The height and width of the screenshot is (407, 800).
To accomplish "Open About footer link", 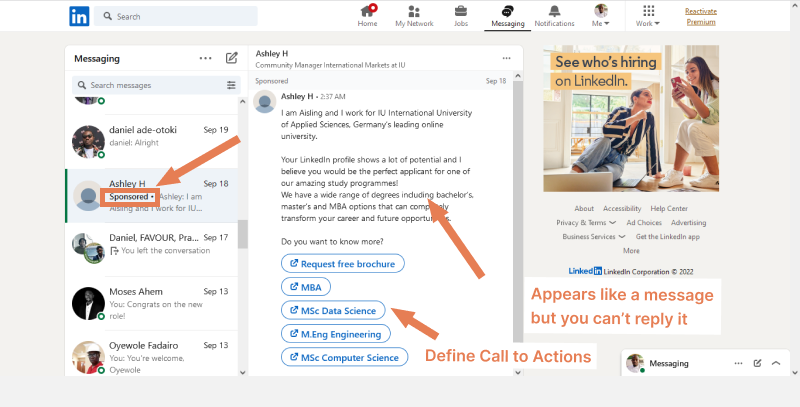I will tap(584, 208).
